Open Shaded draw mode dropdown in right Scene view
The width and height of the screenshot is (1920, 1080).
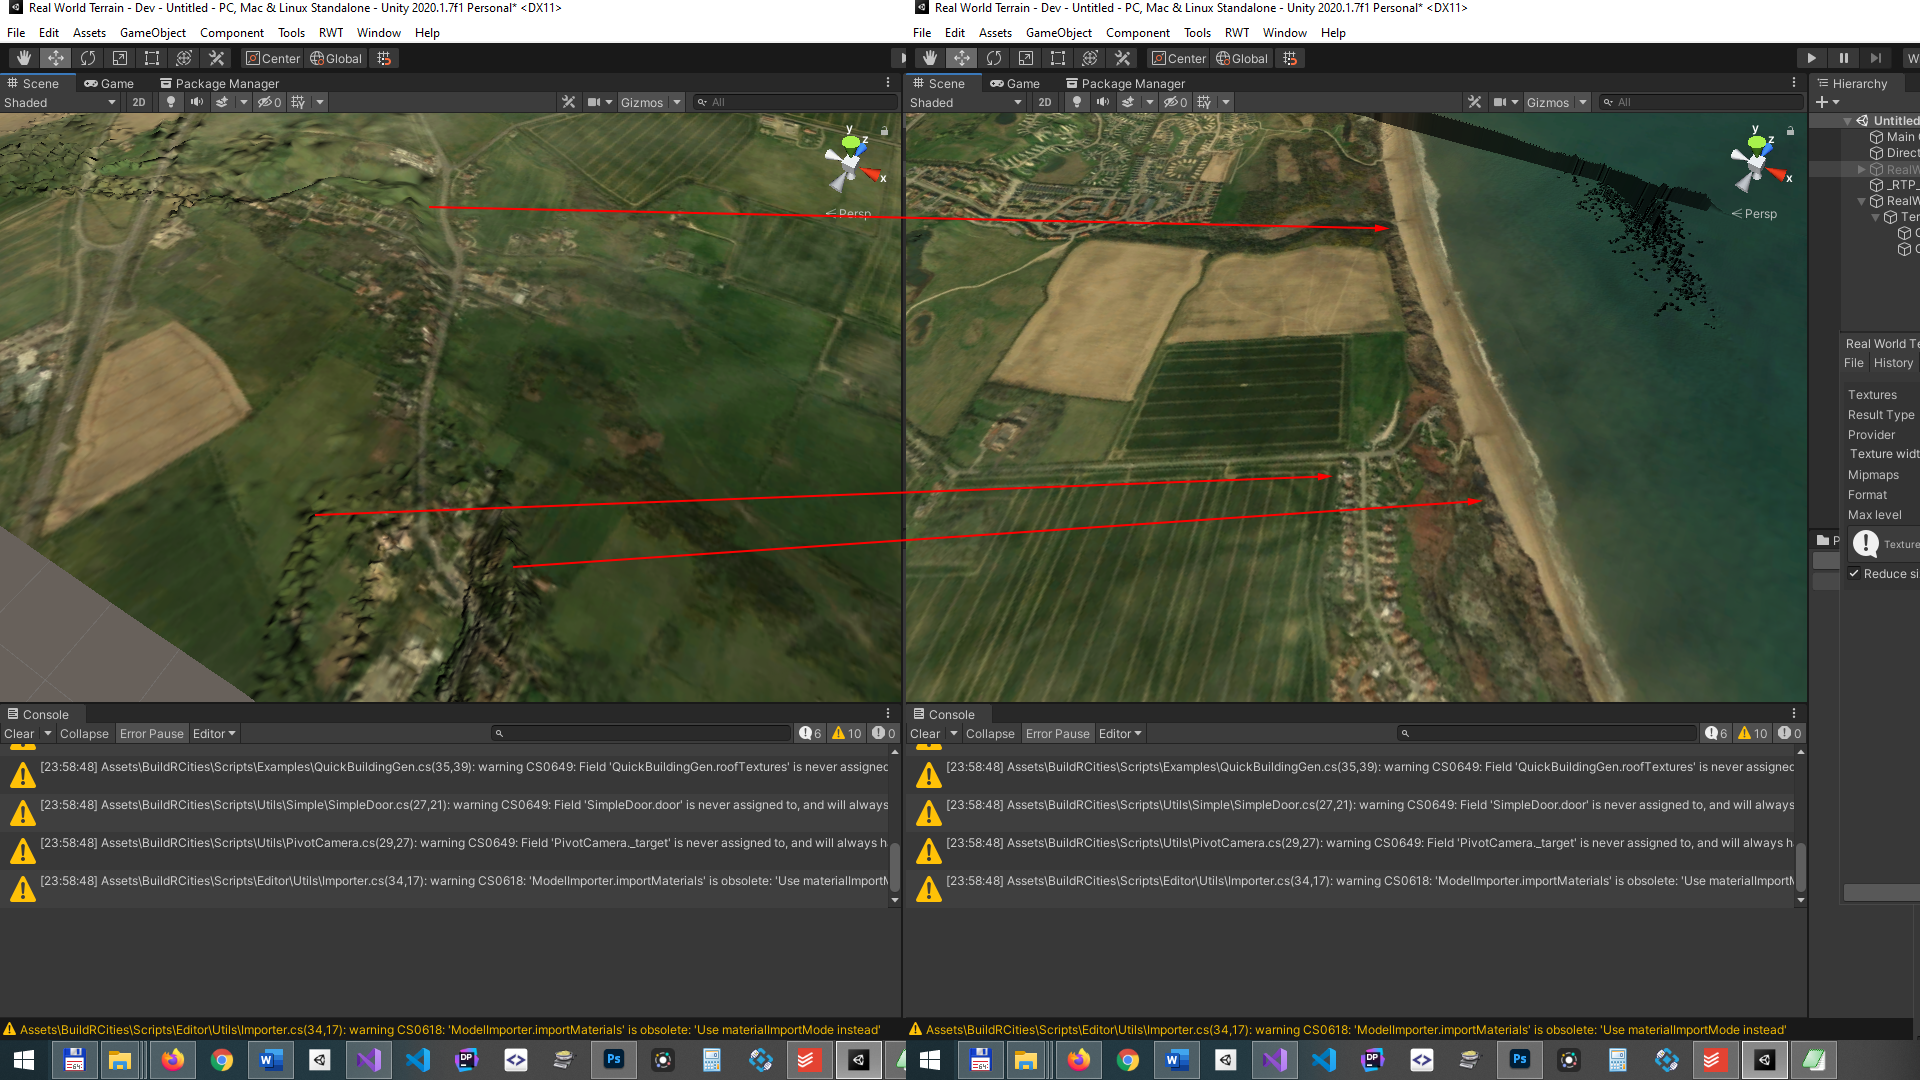966,102
